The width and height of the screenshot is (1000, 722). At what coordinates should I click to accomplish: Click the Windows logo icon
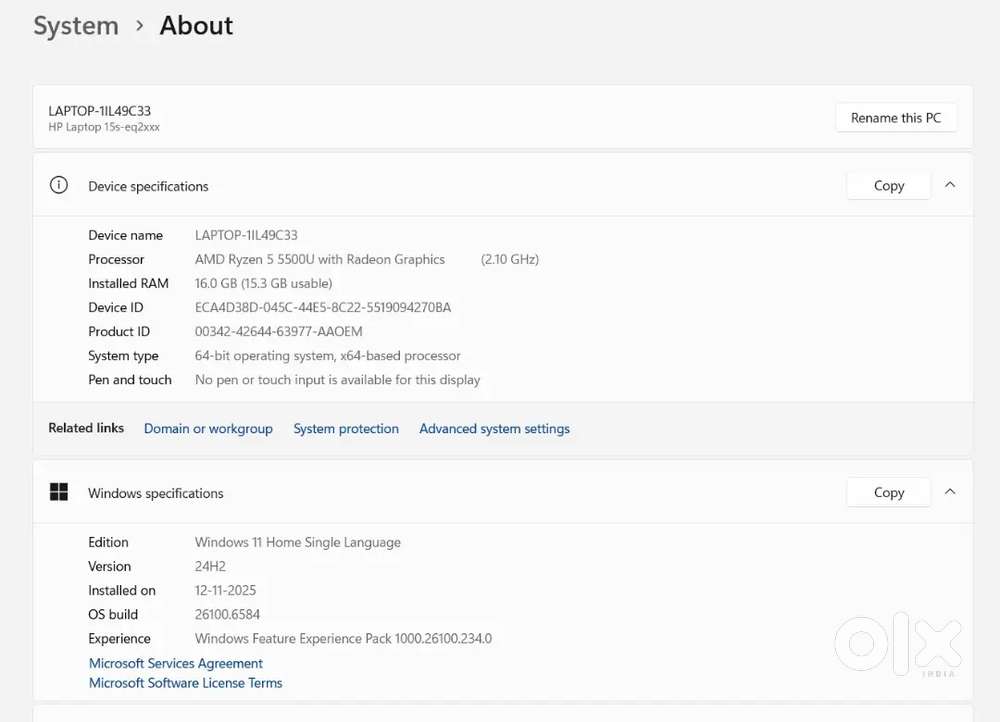pyautogui.click(x=59, y=492)
